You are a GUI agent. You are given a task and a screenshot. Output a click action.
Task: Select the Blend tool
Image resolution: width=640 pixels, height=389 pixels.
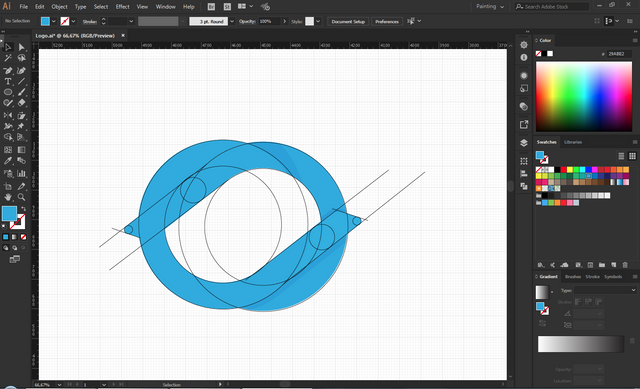pyautogui.click(x=22, y=161)
